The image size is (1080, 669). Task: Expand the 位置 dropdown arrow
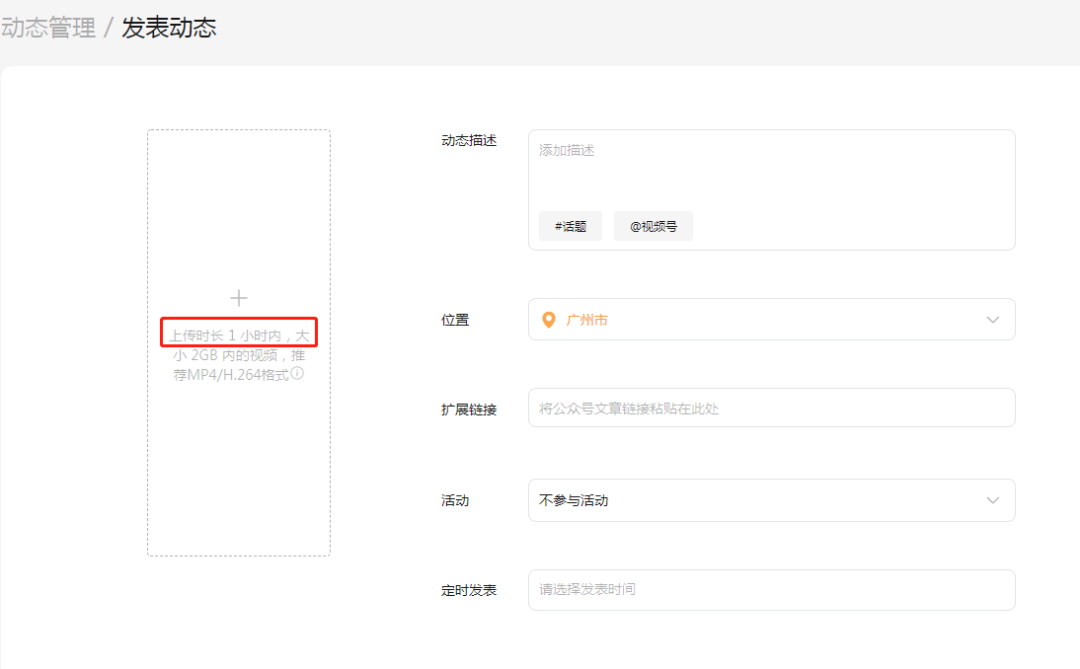pyautogui.click(x=992, y=320)
